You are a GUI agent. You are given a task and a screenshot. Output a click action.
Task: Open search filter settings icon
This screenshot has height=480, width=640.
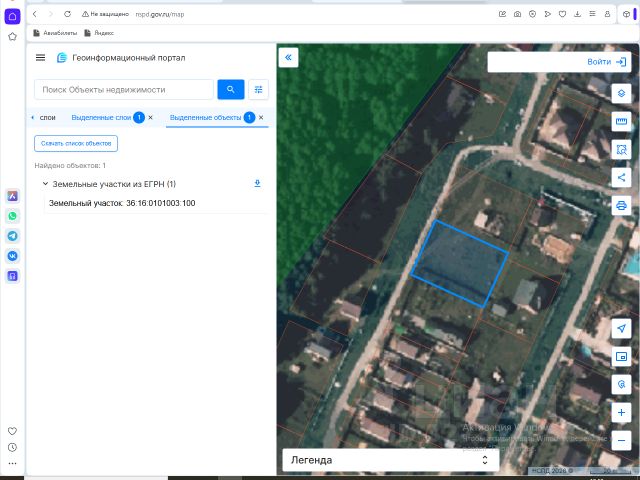click(258, 89)
